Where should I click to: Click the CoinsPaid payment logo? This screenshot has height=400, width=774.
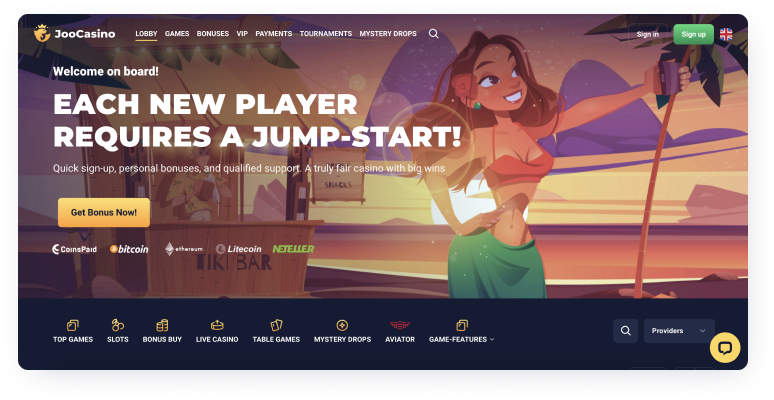pyautogui.click(x=75, y=249)
